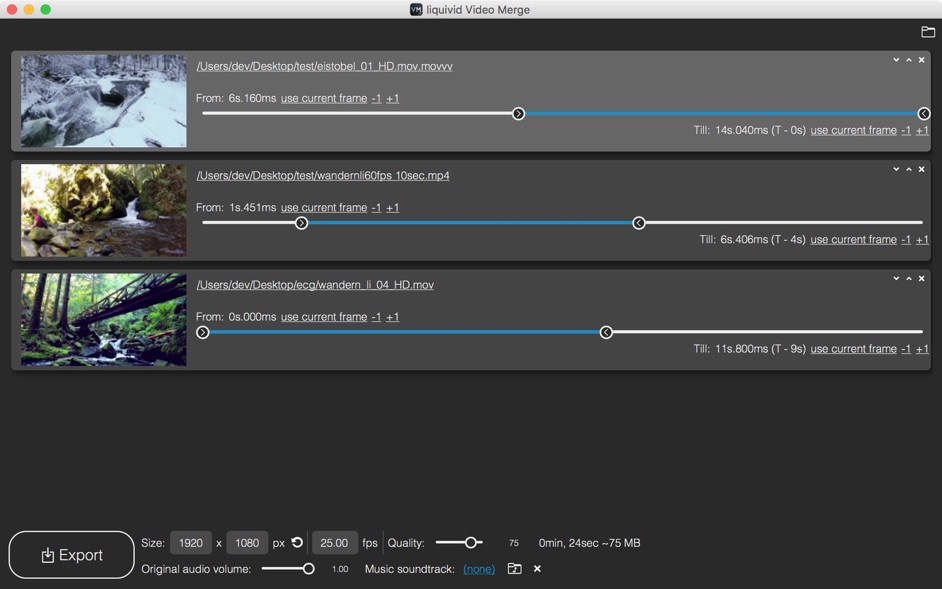Step wandern_li_04 Till point back one frame
The image size is (942, 589).
point(906,349)
